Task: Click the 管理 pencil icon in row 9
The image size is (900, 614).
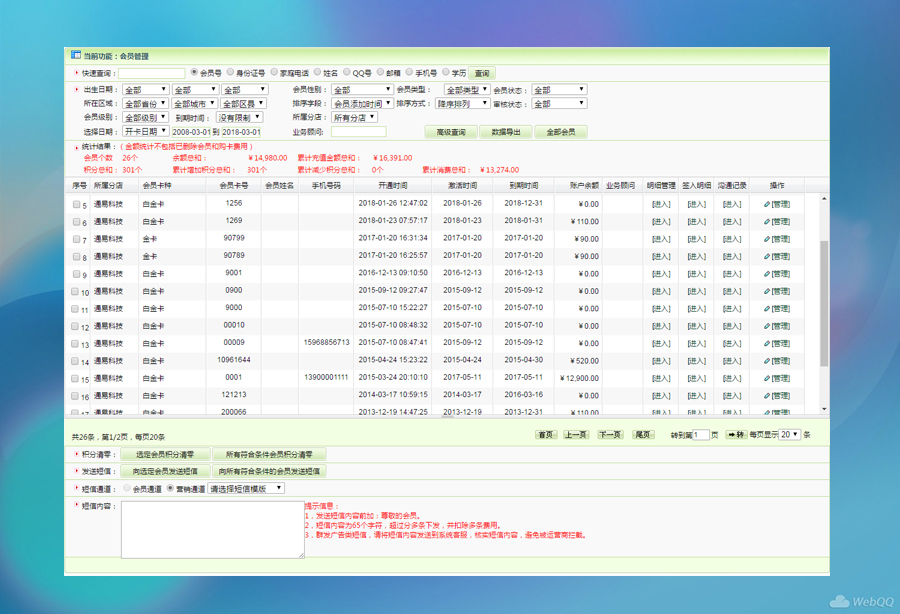Action: (x=767, y=273)
